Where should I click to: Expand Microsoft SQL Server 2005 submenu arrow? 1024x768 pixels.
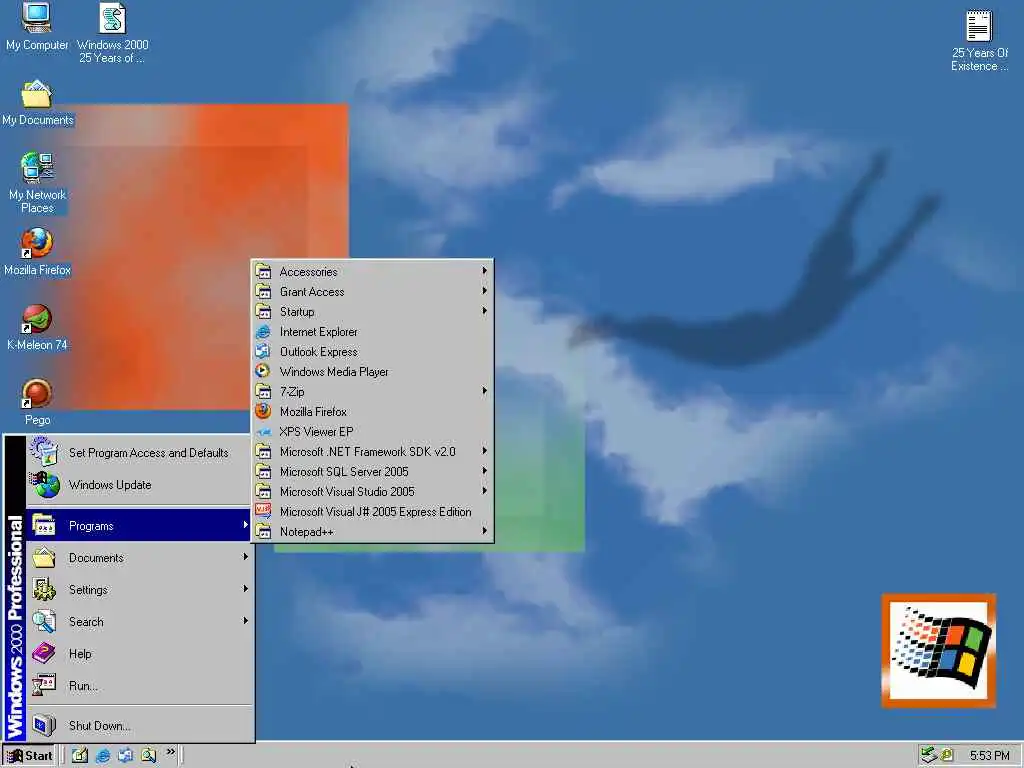point(484,471)
